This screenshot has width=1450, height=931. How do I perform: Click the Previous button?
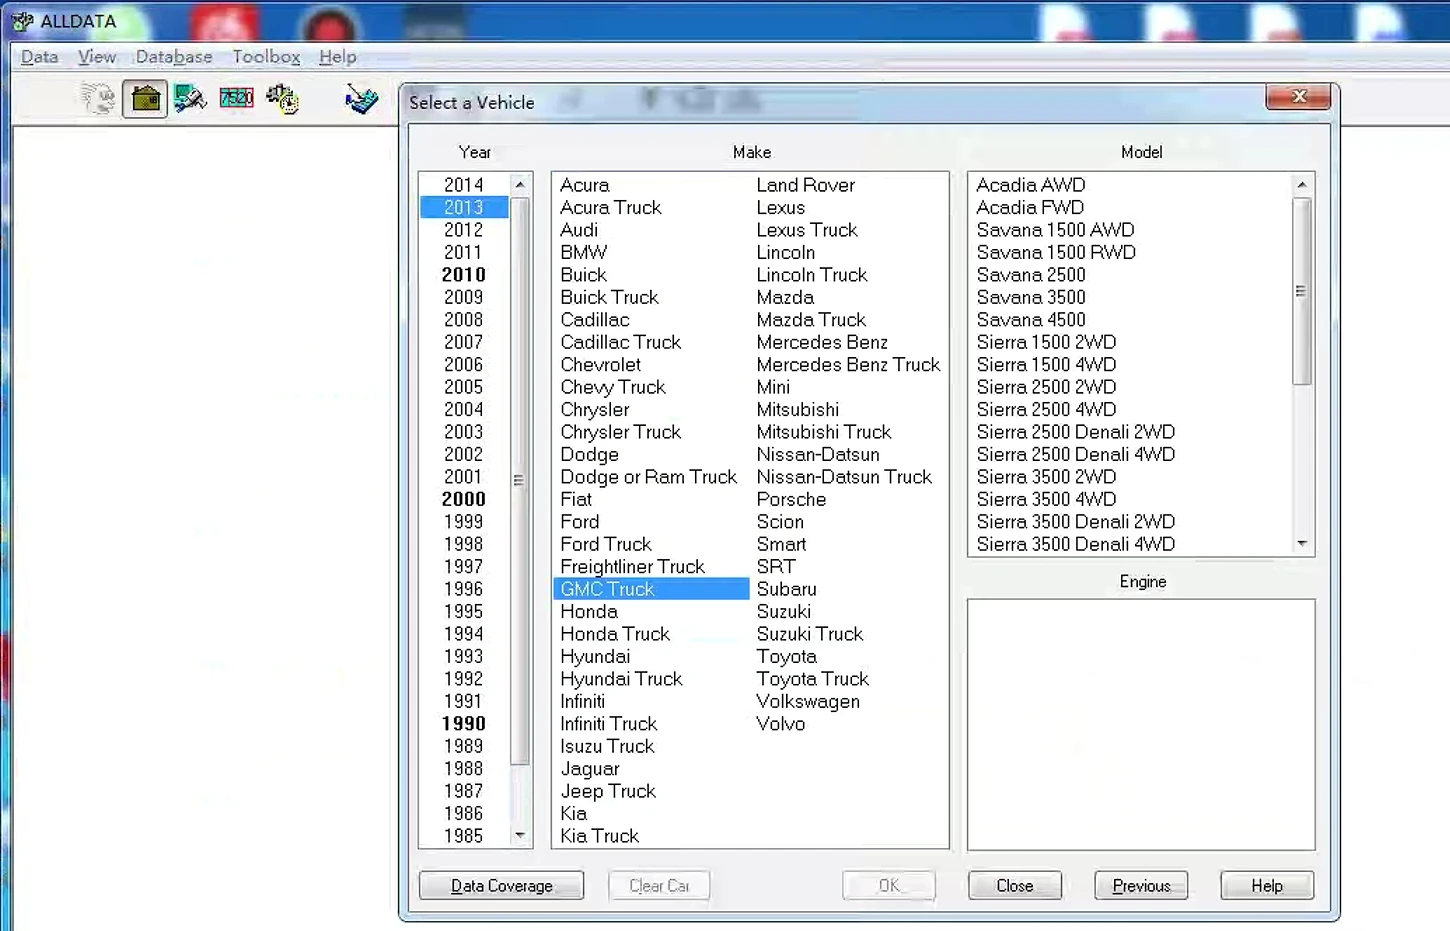tap(1141, 886)
